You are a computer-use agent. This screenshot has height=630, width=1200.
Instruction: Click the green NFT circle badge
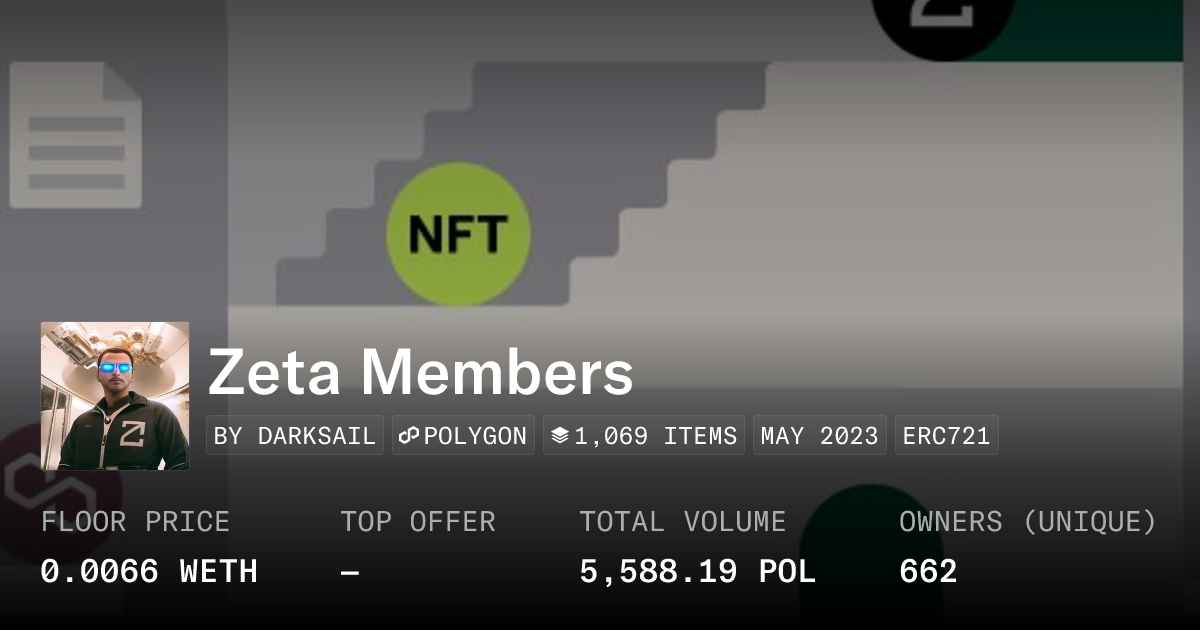coord(458,234)
